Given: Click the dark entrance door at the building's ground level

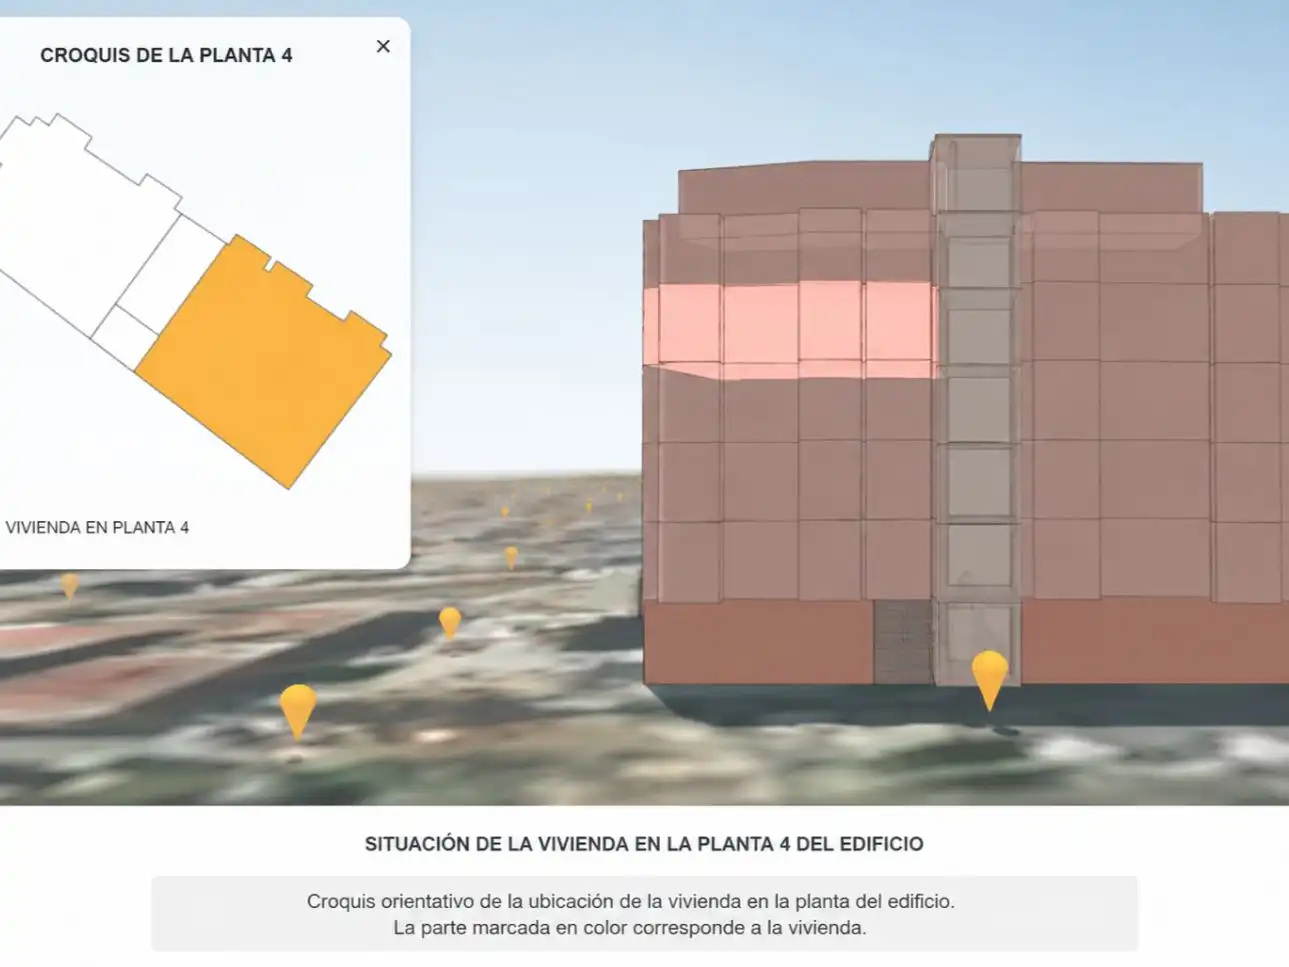Looking at the screenshot, I should [x=903, y=642].
